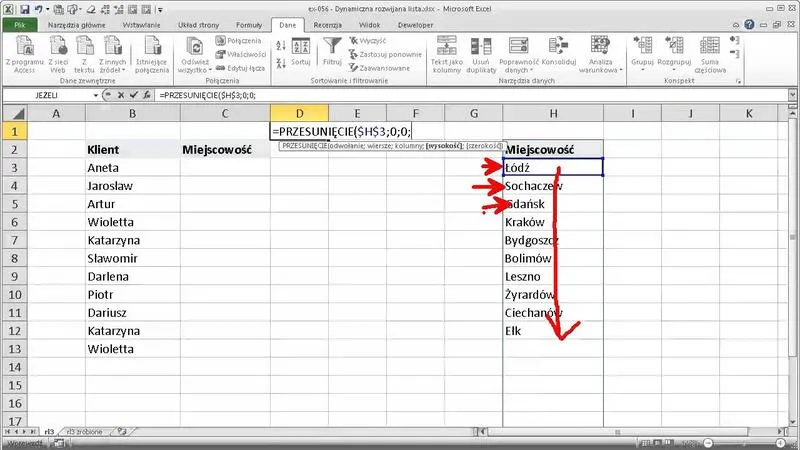Screen dimensions: 800x450
Task: Click the Sortuj button in the ribbon
Action: coord(300,54)
